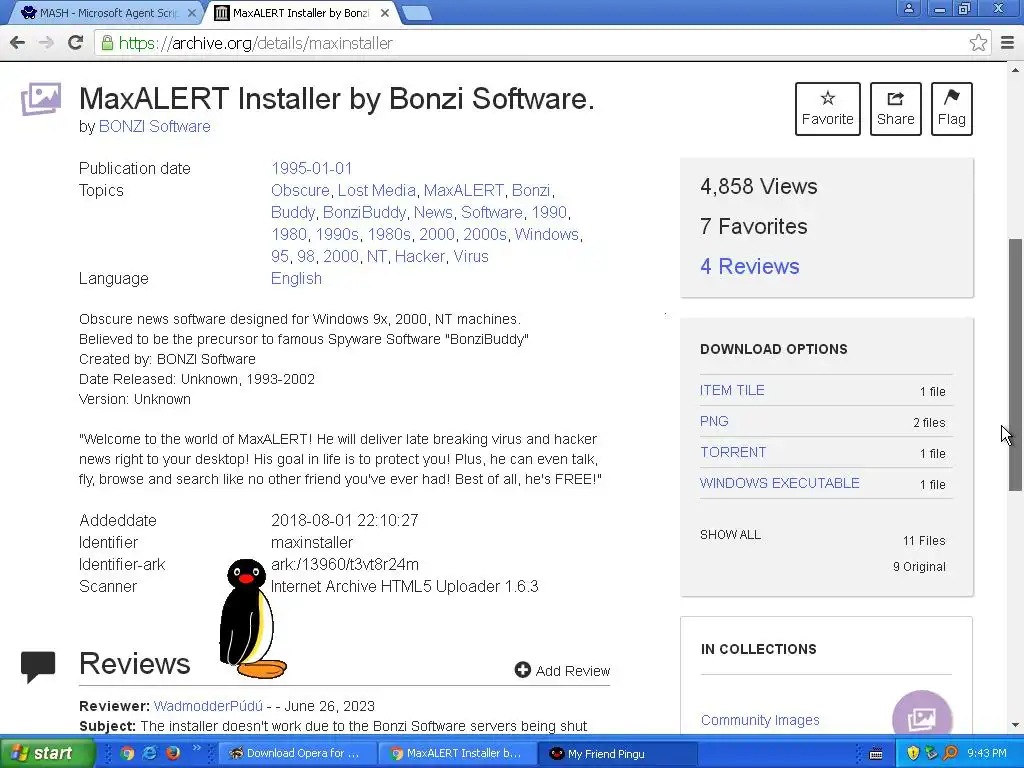Click the page vertical scrollbar thumb
The width and height of the screenshot is (1024, 768).
pos(1015,364)
